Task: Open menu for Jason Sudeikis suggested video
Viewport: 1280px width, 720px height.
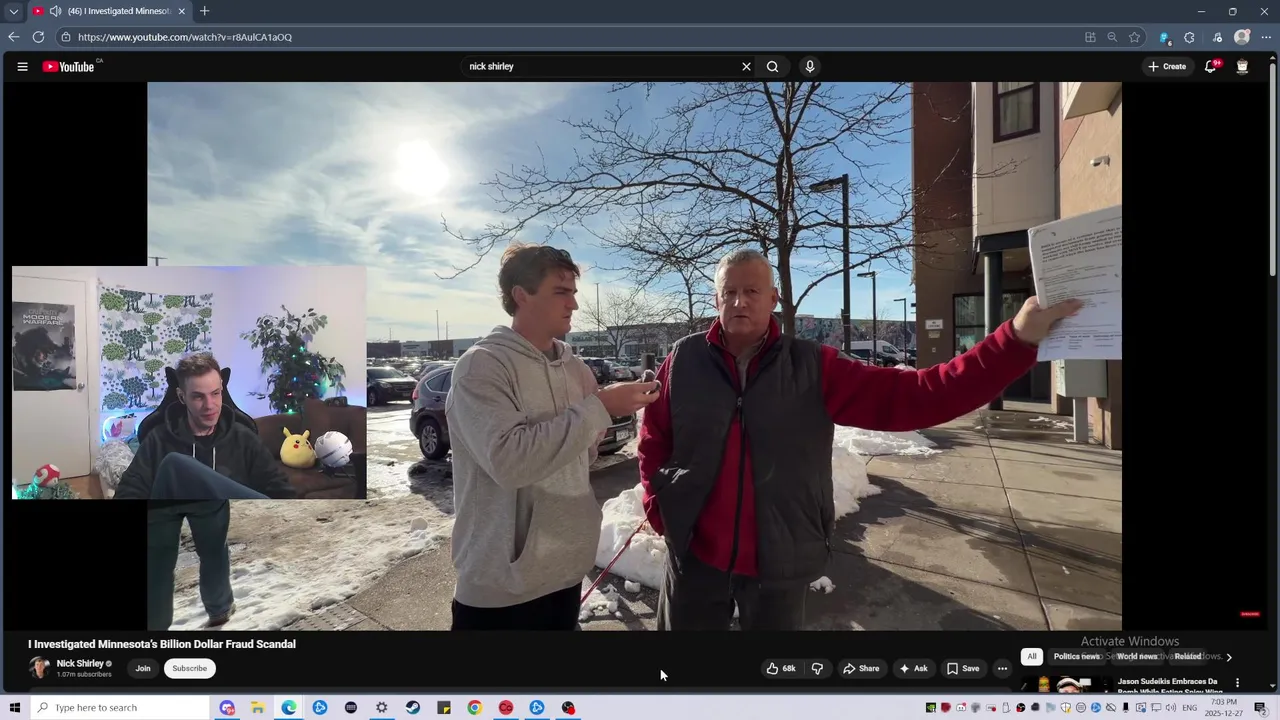Action: click(x=1237, y=683)
